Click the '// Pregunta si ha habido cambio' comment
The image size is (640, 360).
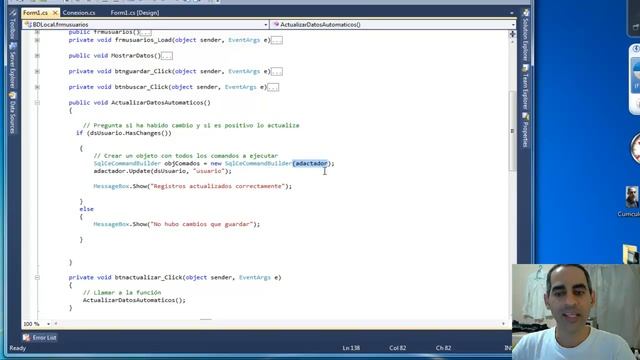click(191, 125)
